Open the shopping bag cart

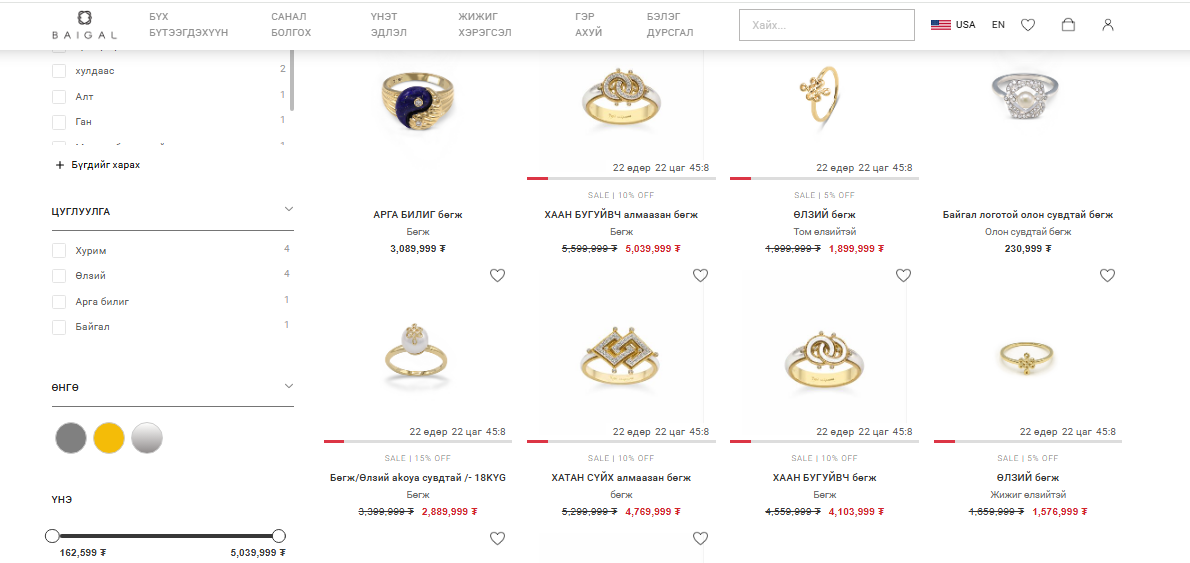click(x=1068, y=25)
